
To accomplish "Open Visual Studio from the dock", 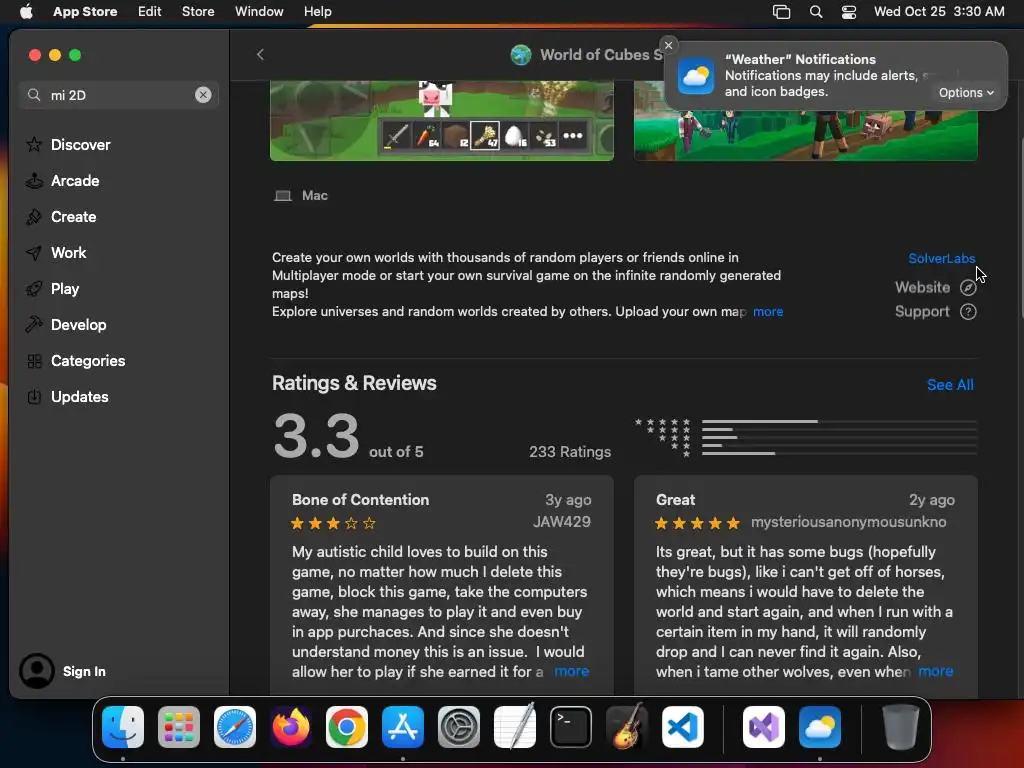I will click(x=763, y=727).
